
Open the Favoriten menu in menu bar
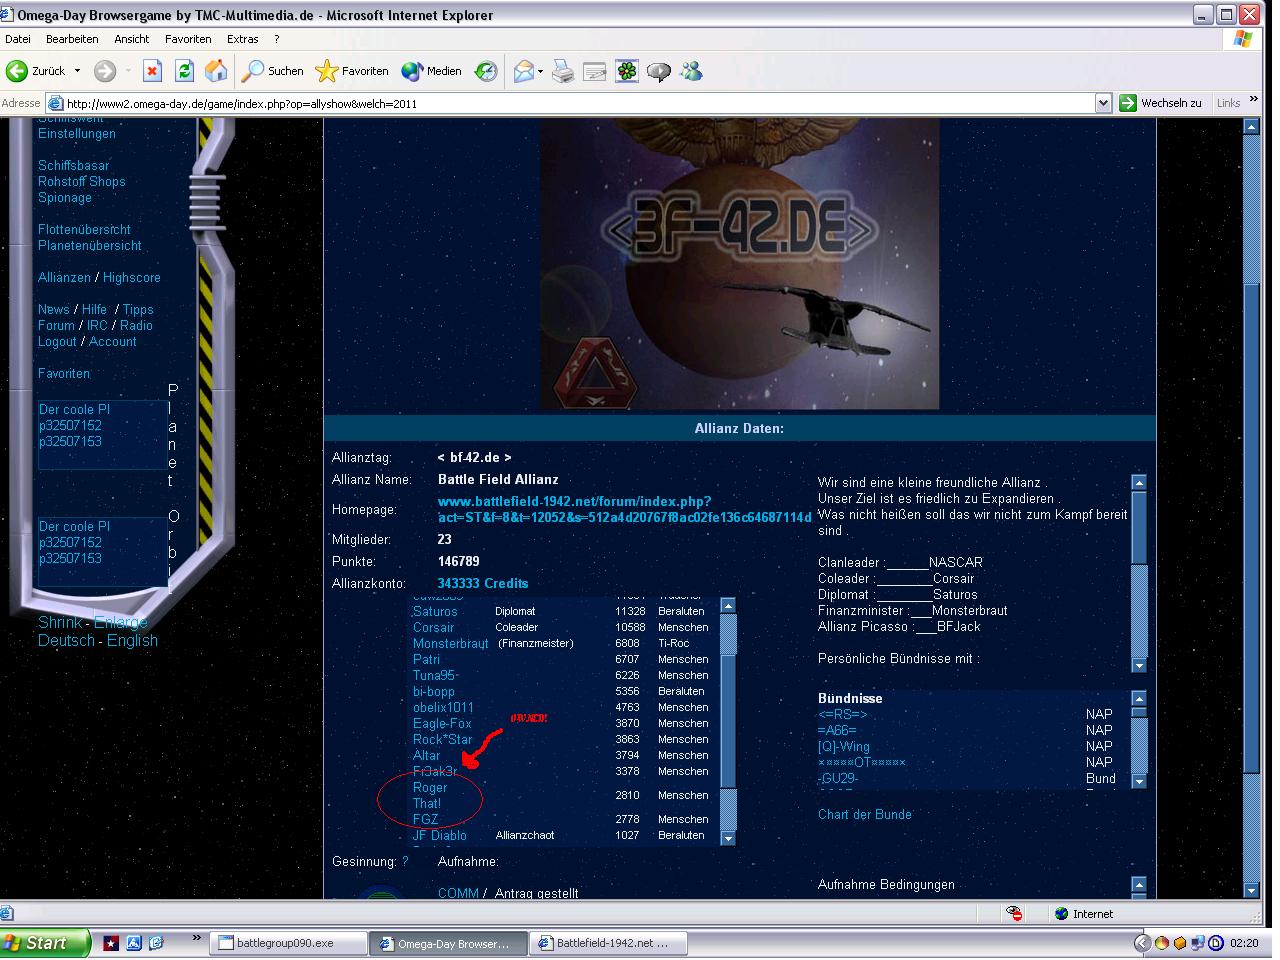(188, 39)
